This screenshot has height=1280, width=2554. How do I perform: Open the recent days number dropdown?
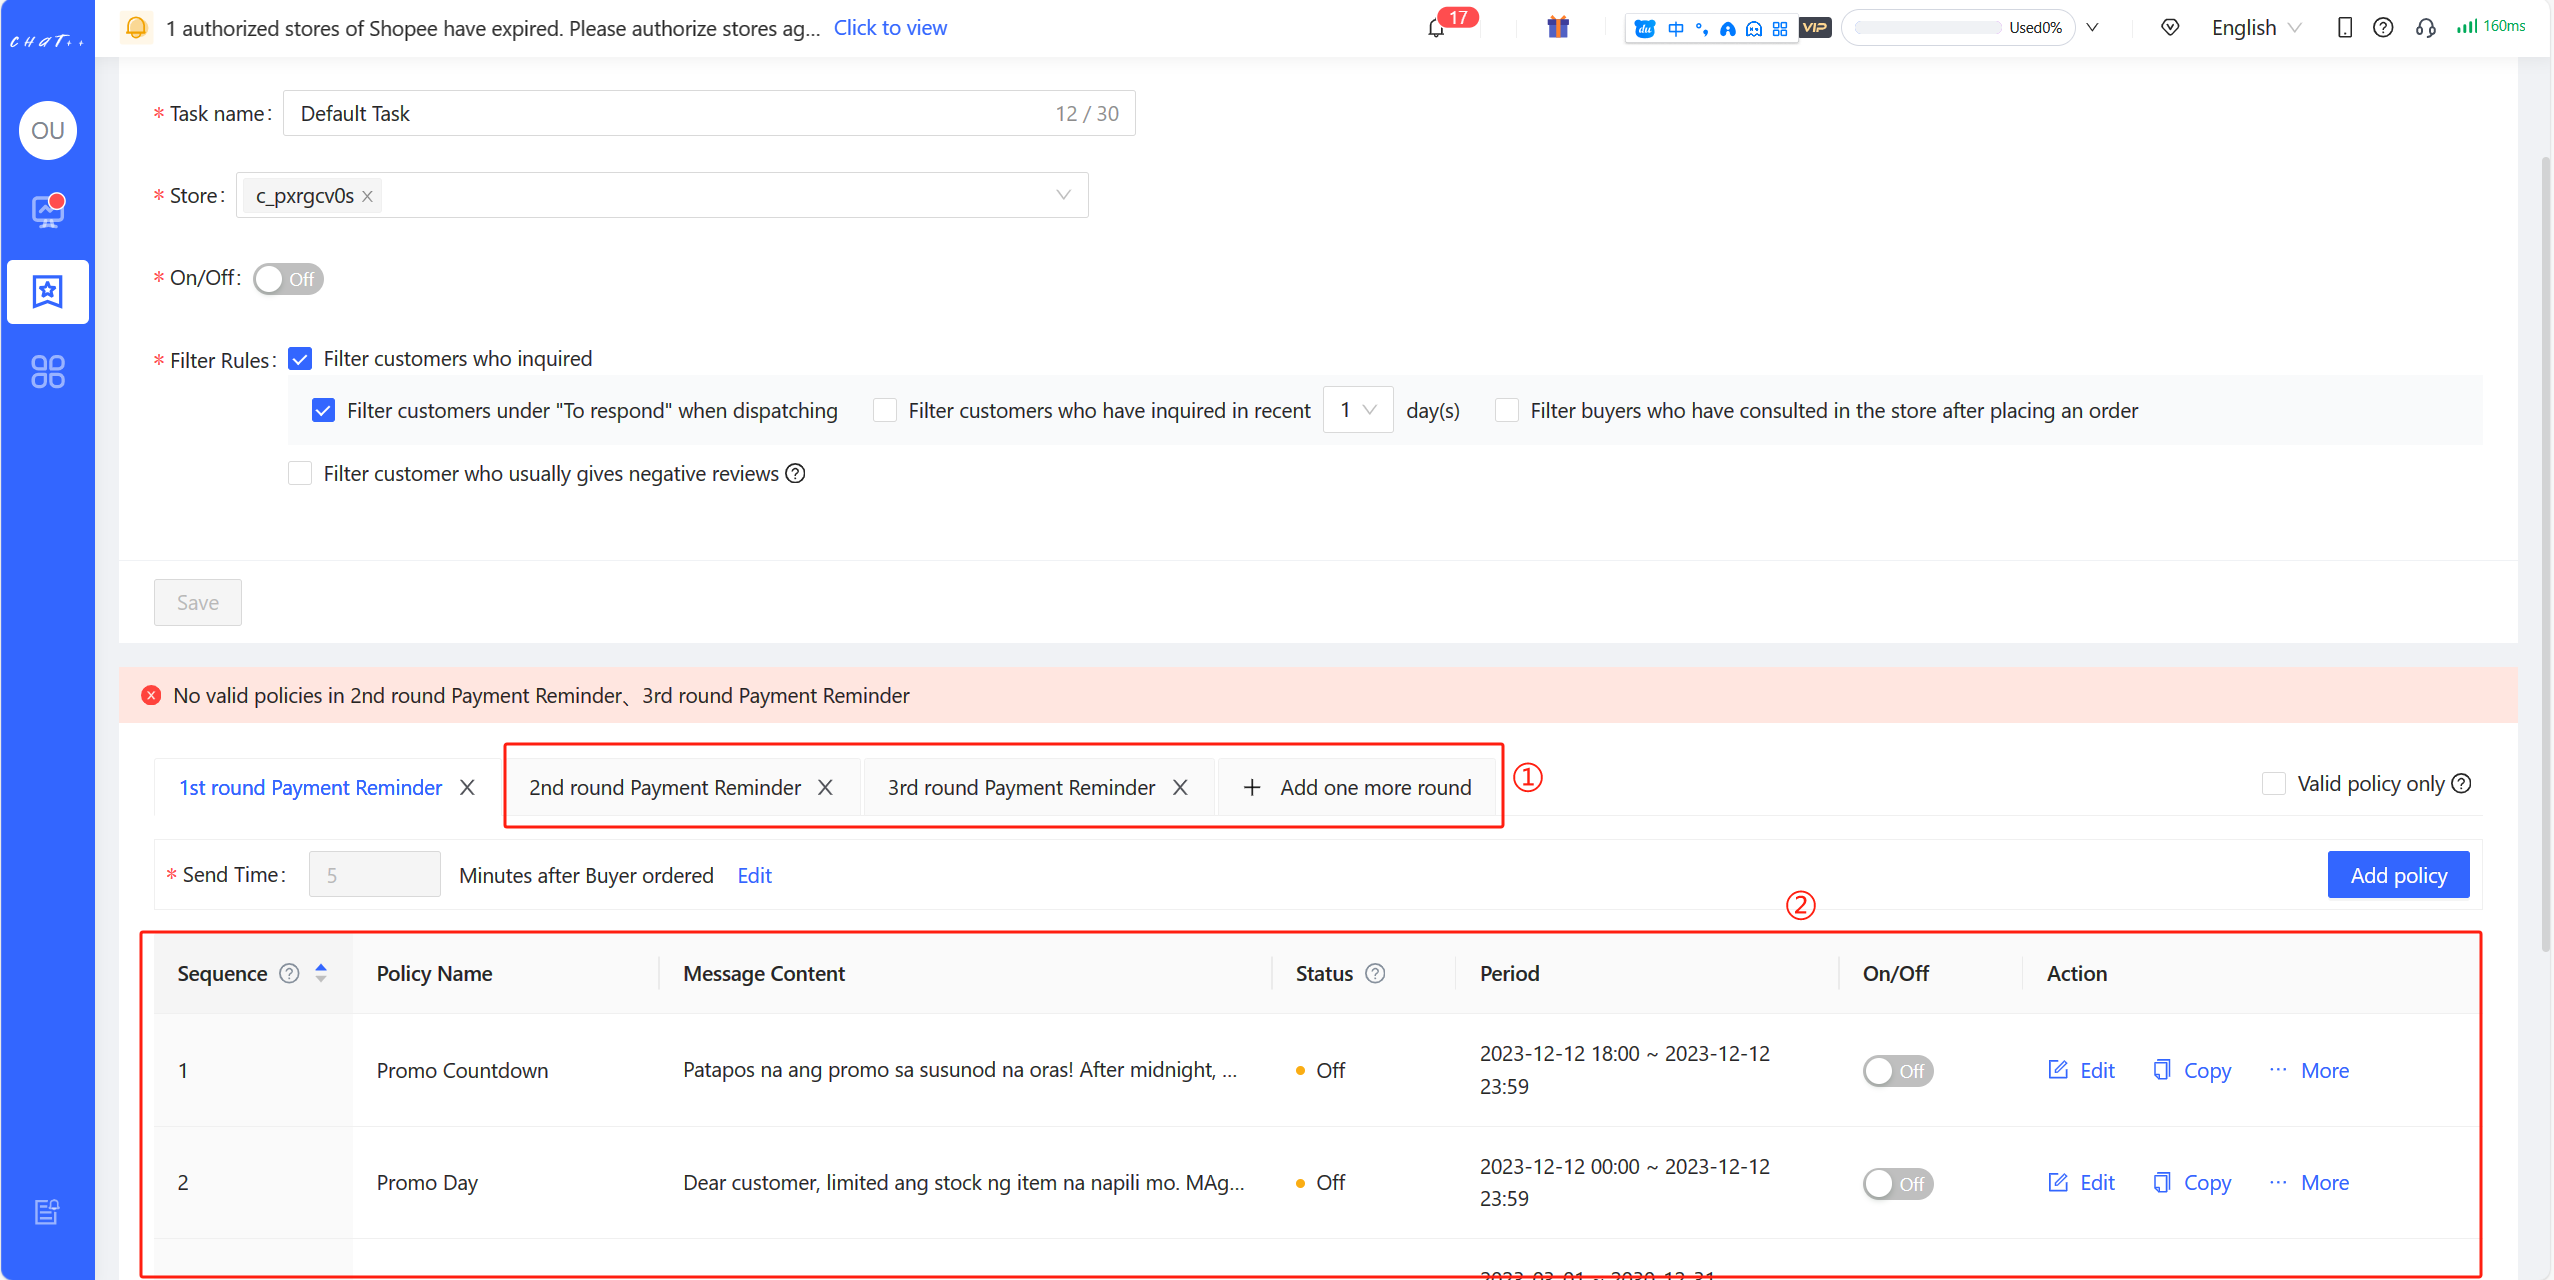[x=1358, y=410]
